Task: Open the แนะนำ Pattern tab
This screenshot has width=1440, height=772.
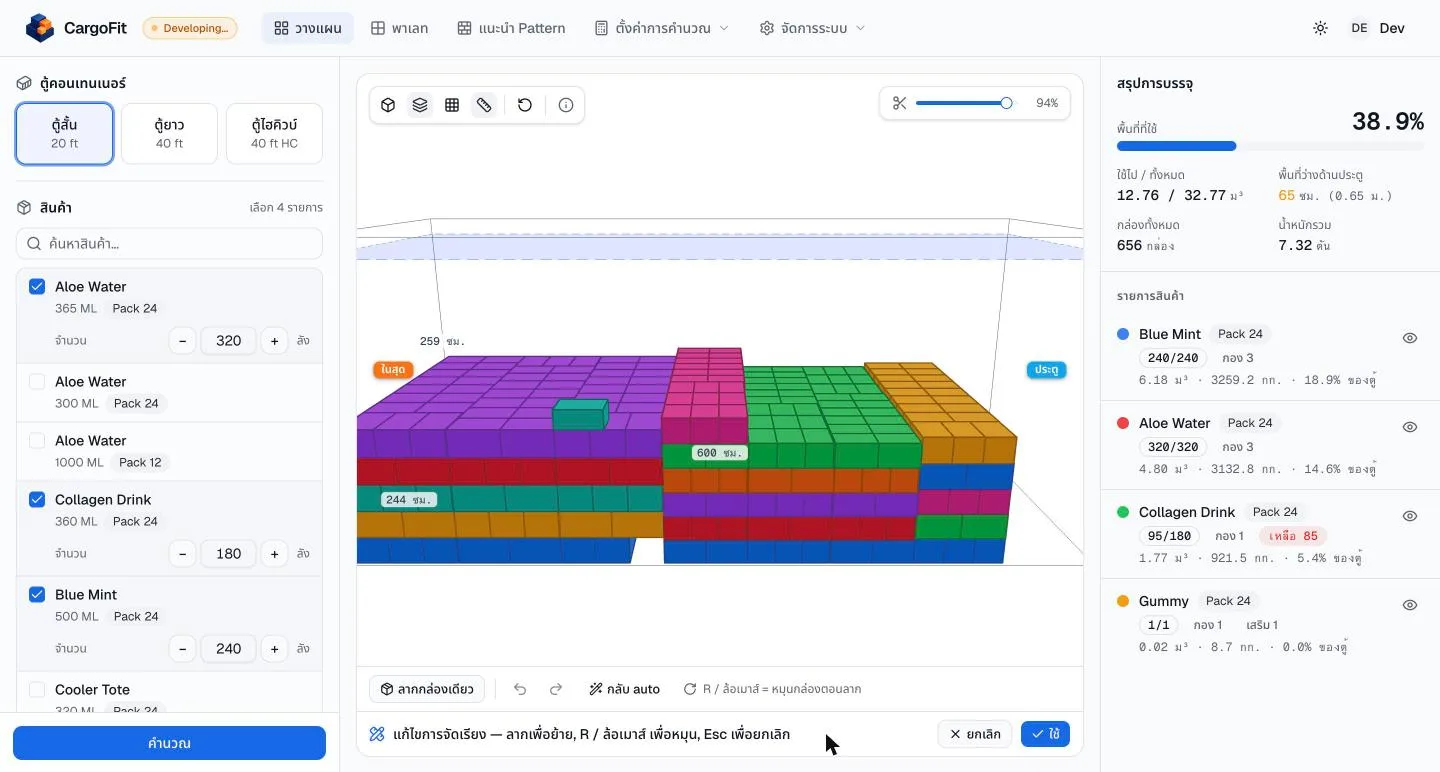Action: click(x=511, y=28)
